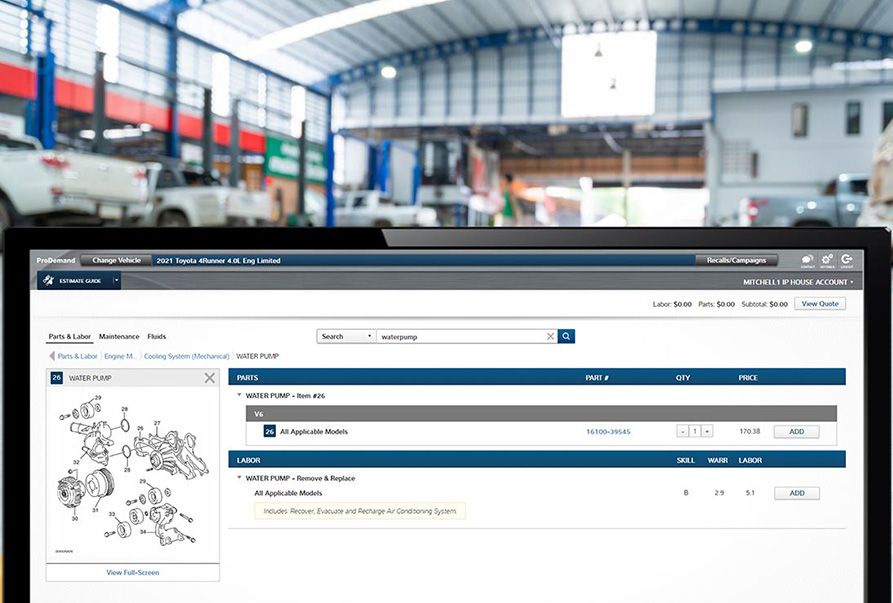Open the Search type dropdown
The height and width of the screenshot is (603, 893).
click(346, 337)
